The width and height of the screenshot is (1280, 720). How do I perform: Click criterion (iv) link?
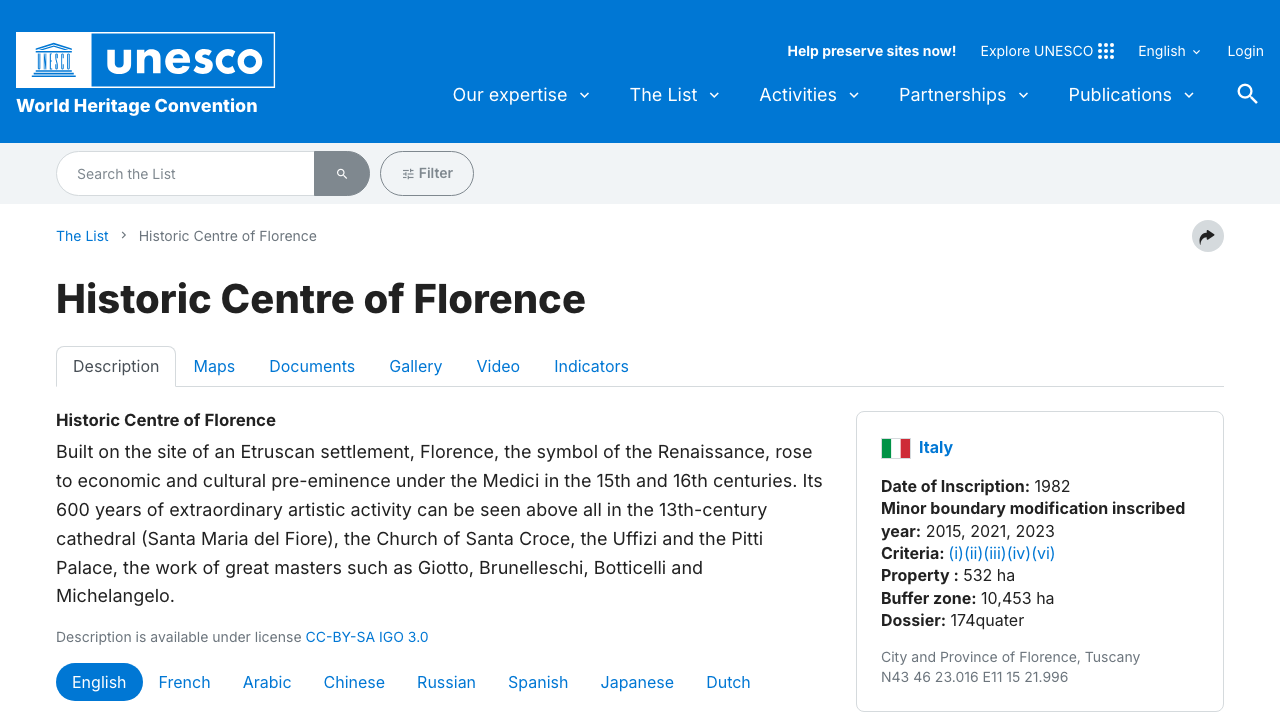[1019, 553]
